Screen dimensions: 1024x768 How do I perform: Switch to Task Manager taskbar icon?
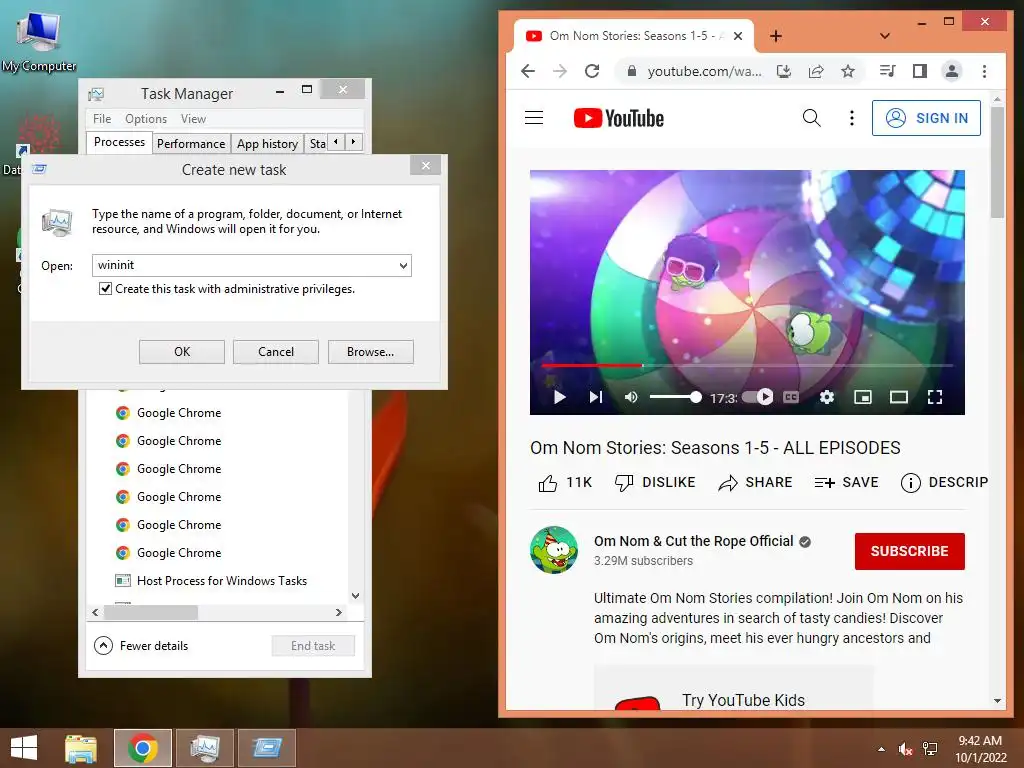(x=204, y=748)
